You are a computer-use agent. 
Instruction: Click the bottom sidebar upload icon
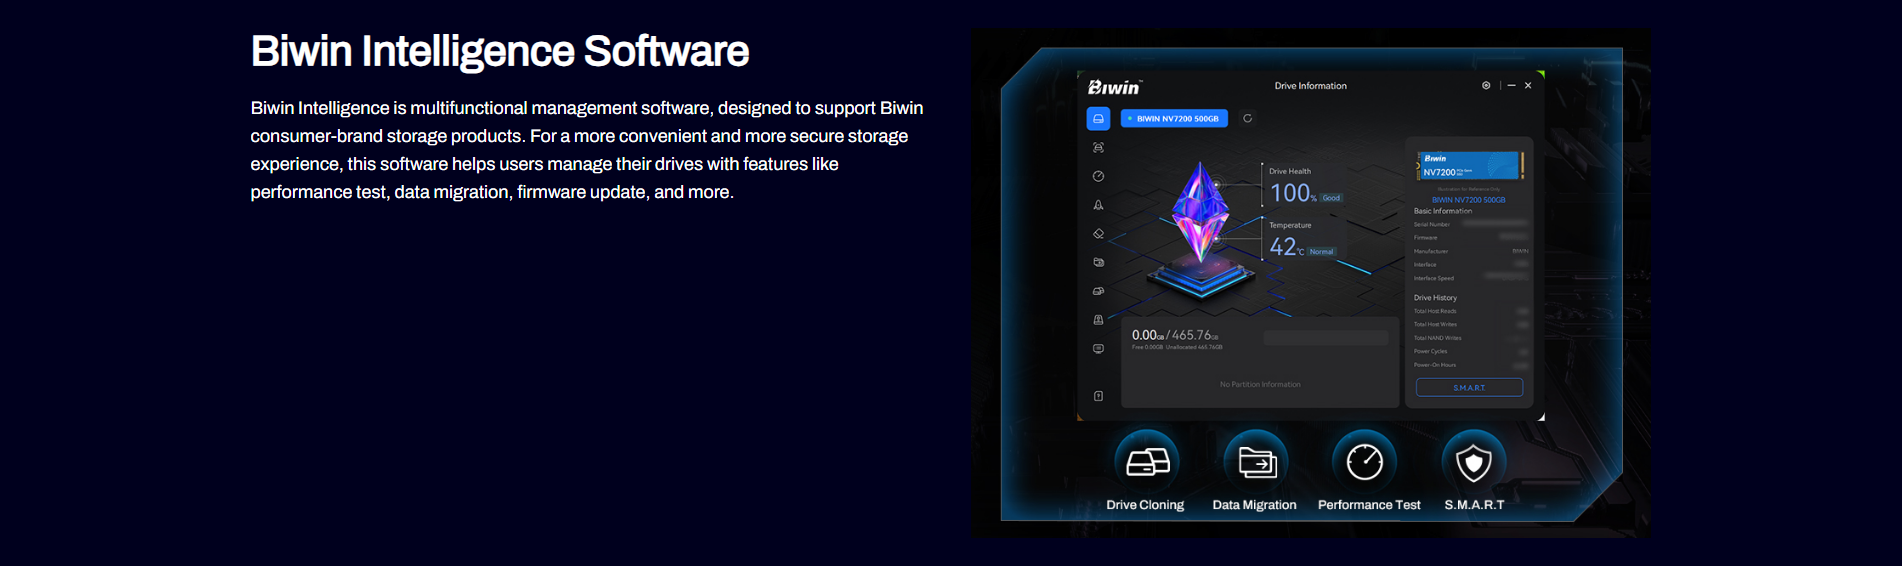[1098, 396]
